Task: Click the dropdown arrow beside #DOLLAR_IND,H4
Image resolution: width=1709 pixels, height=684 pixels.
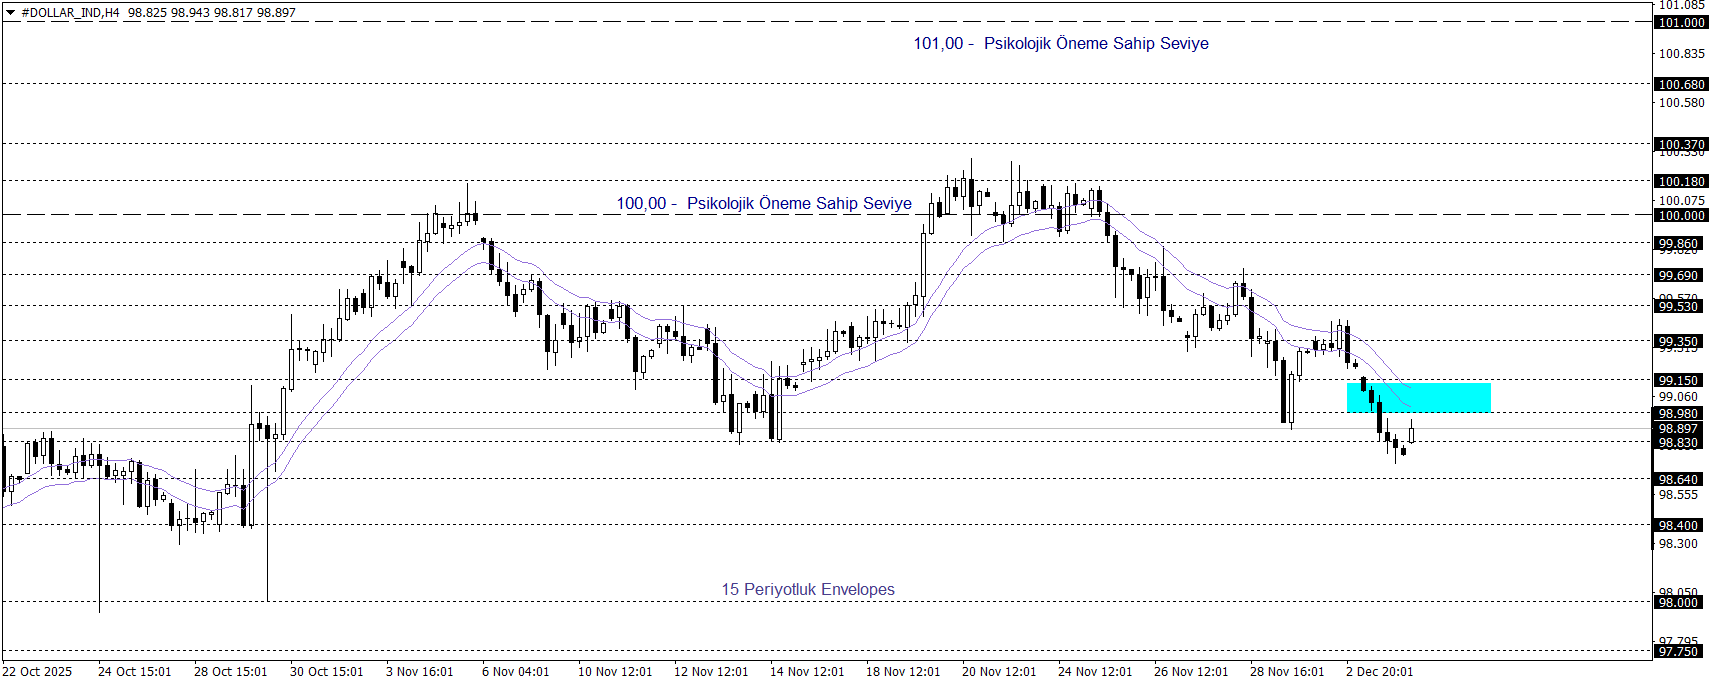Action: click(x=11, y=13)
